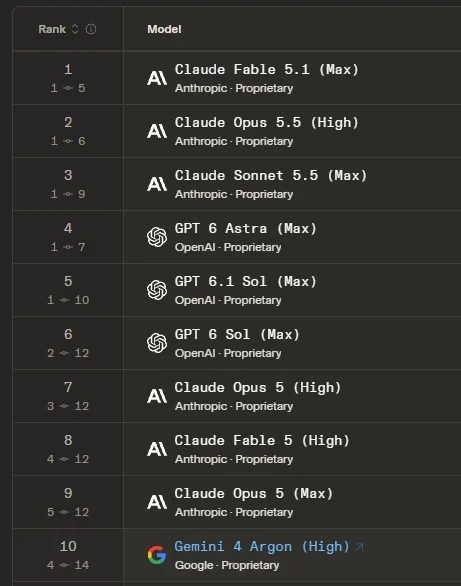The width and height of the screenshot is (461, 586).
Task: Click the Model column header
Action: tap(164, 29)
